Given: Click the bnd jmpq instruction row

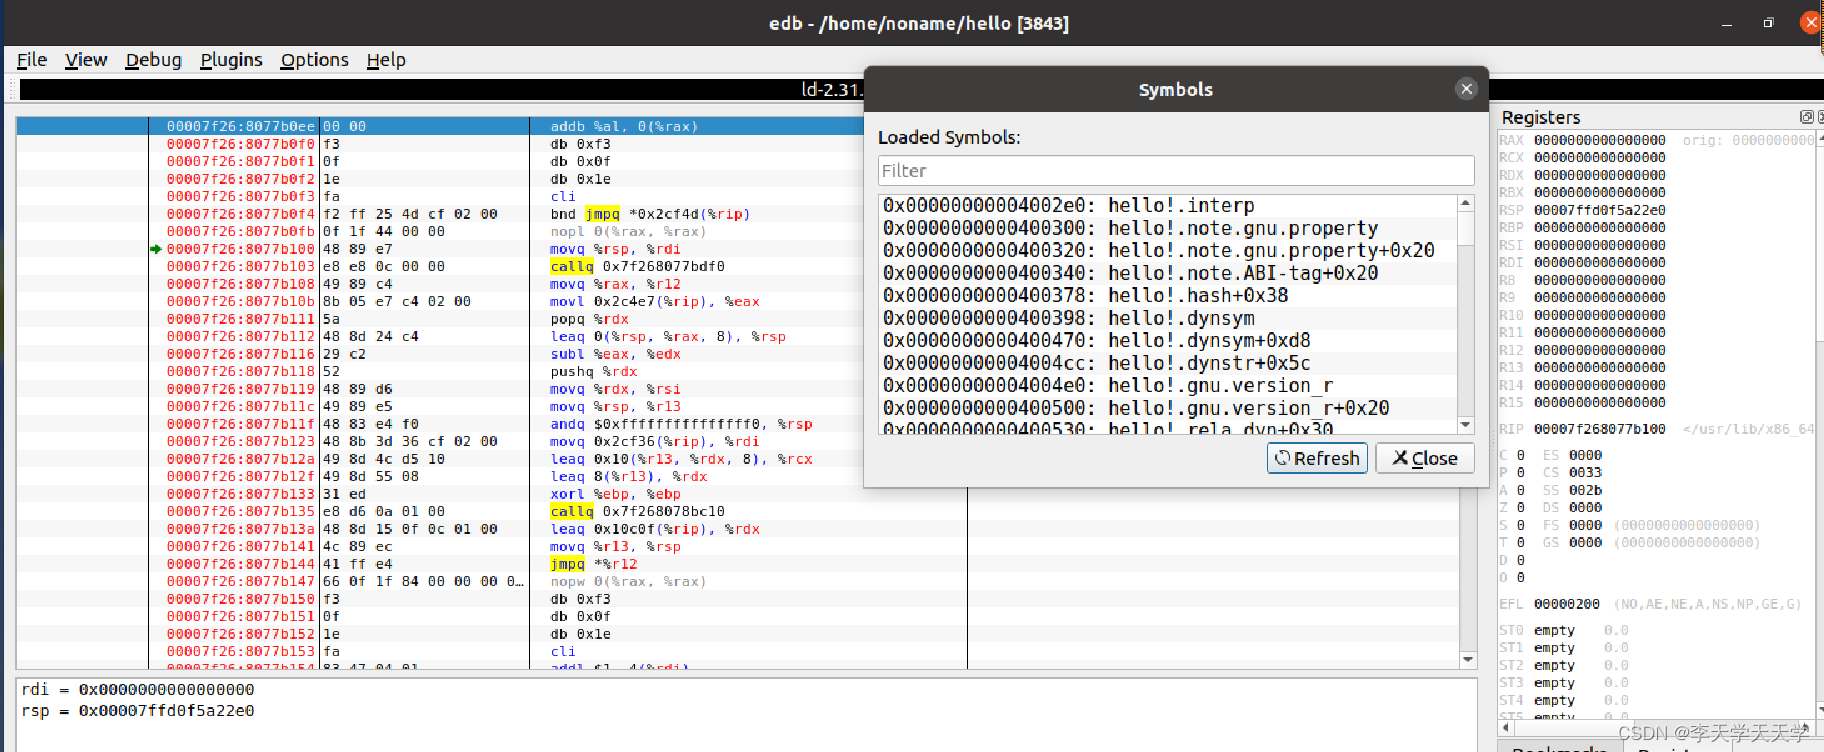Looking at the screenshot, I should (650, 214).
